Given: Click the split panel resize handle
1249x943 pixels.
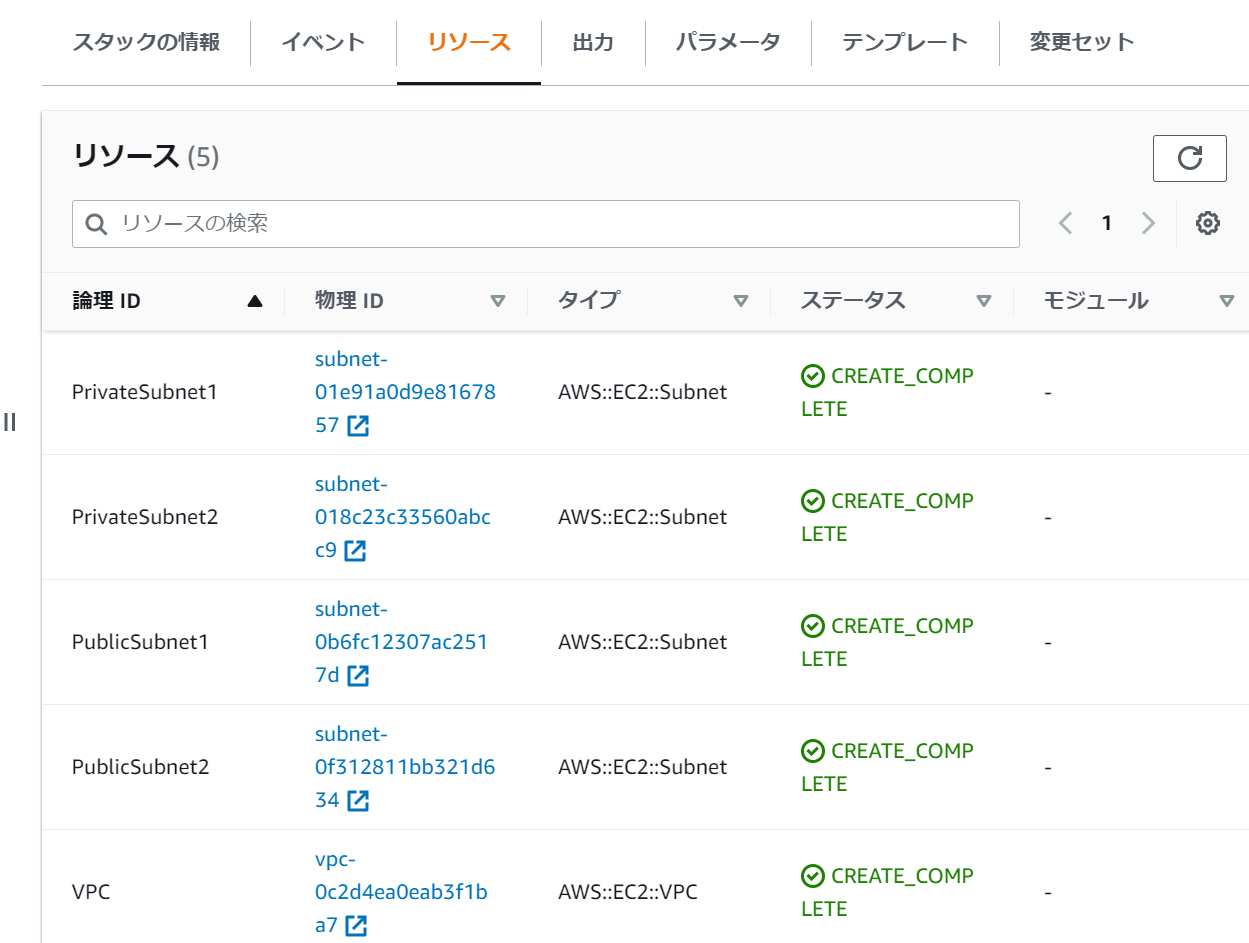Looking at the screenshot, I should coord(10,422).
